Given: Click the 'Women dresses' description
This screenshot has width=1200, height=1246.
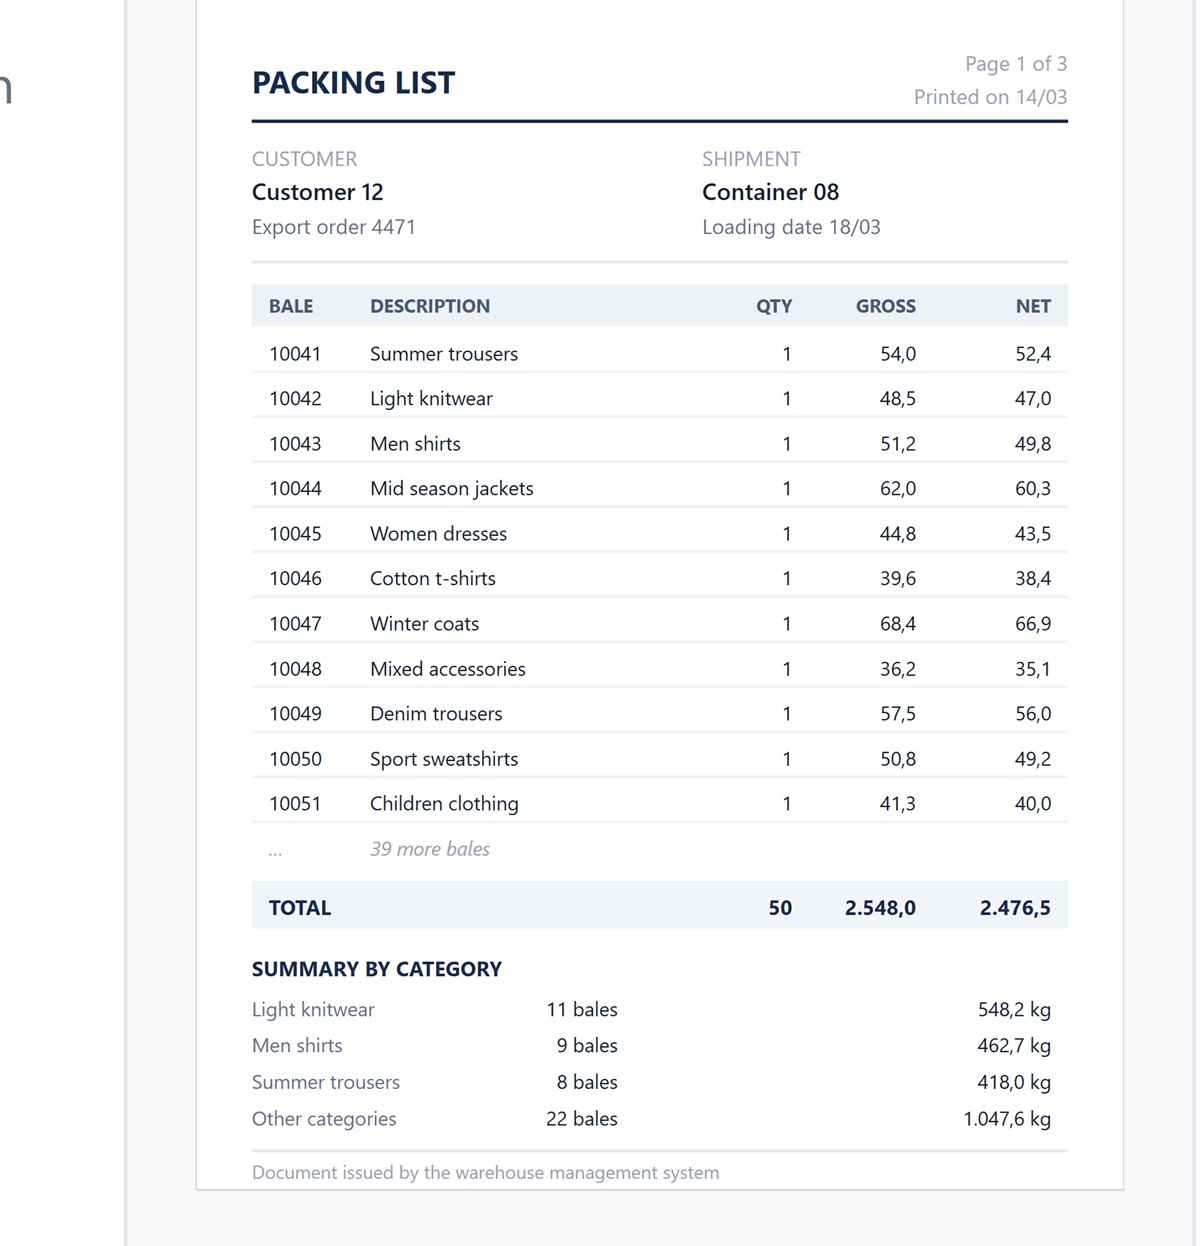Looking at the screenshot, I should click(x=438, y=534).
